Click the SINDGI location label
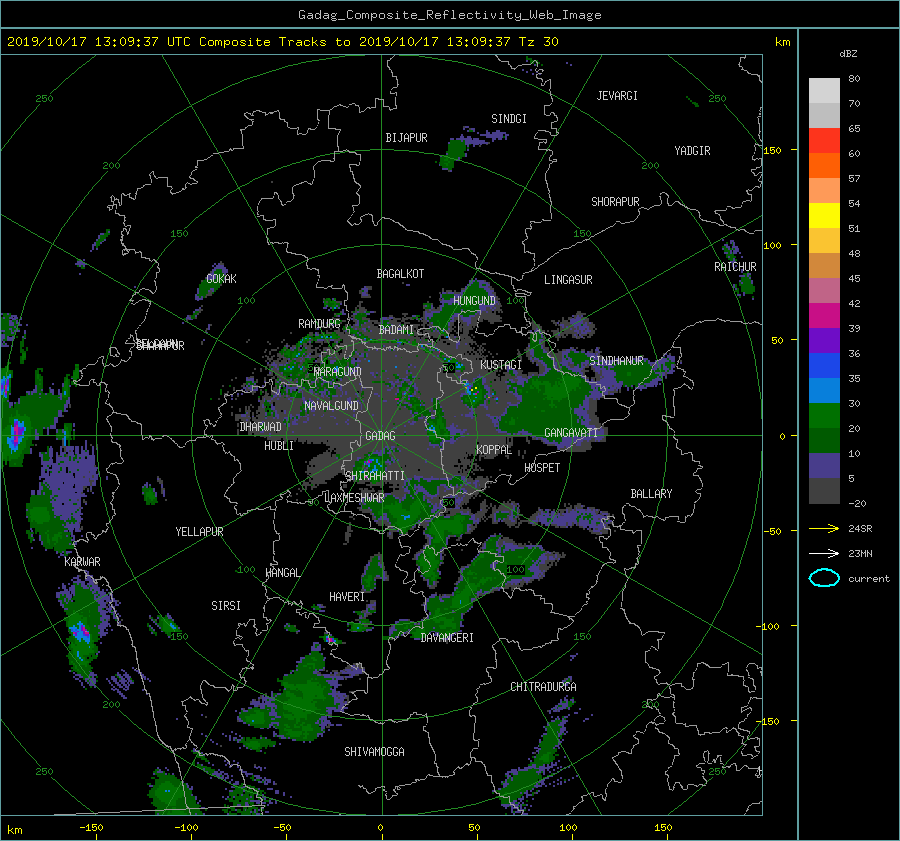The image size is (900, 841). [509, 119]
